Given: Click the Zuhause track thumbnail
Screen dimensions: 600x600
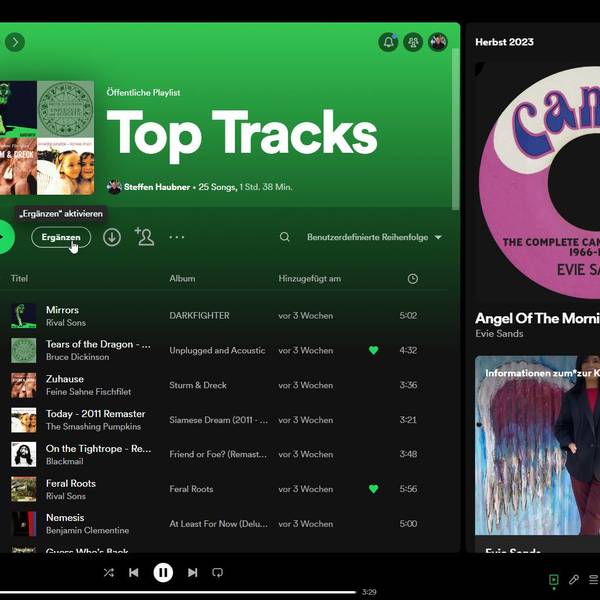Looking at the screenshot, I should [x=23, y=385].
